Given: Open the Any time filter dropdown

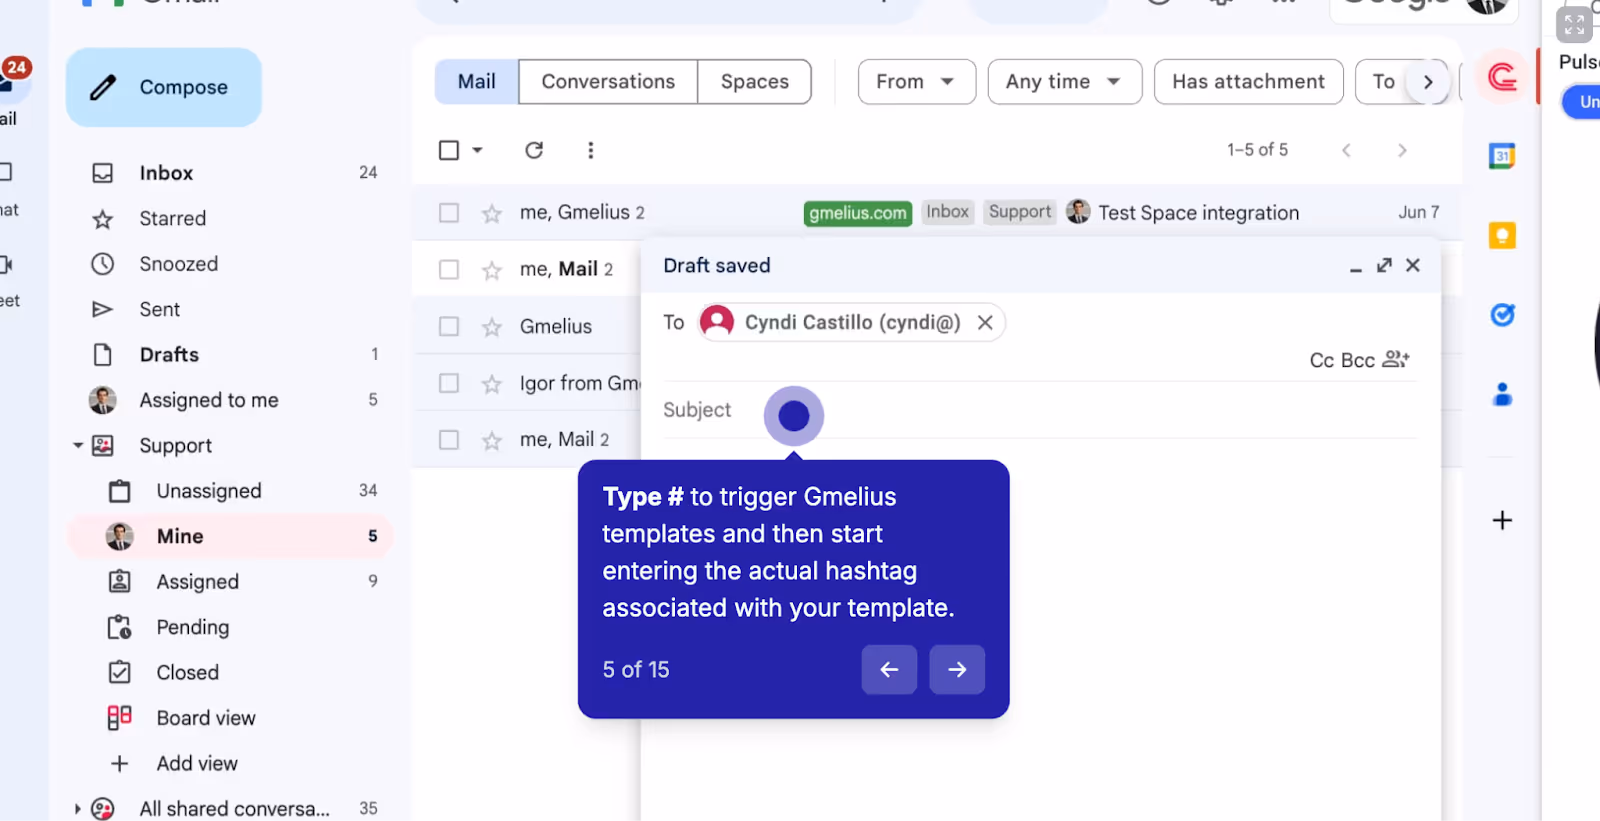Looking at the screenshot, I should tap(1064, 82).
